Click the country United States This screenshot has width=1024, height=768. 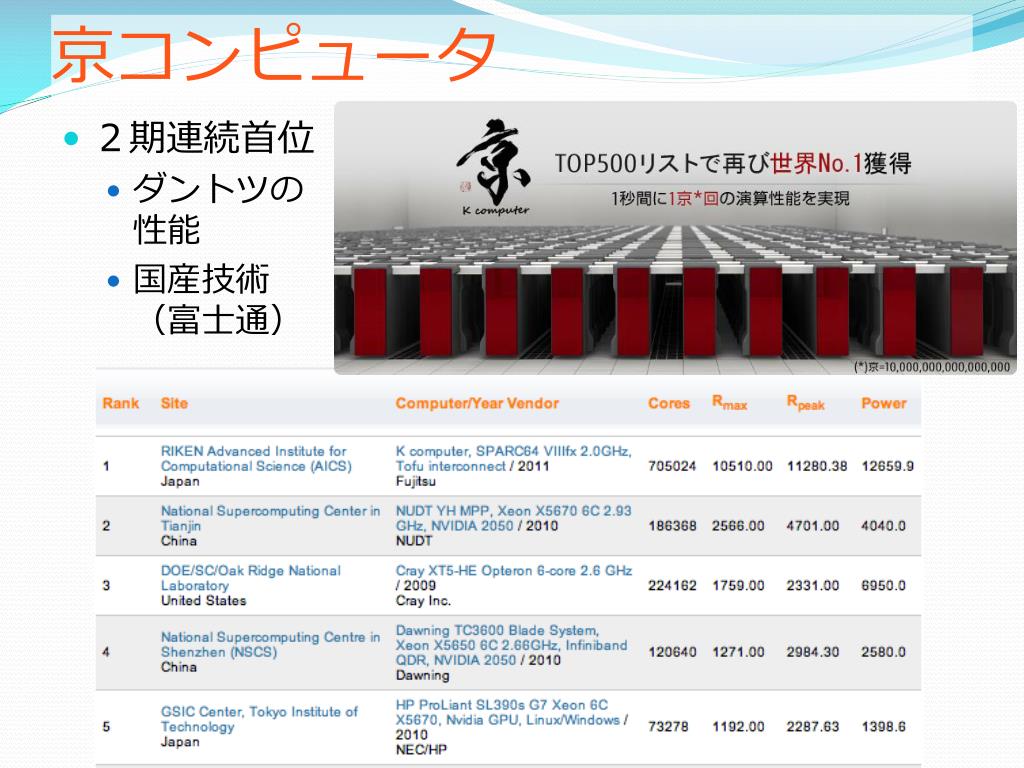204,601
